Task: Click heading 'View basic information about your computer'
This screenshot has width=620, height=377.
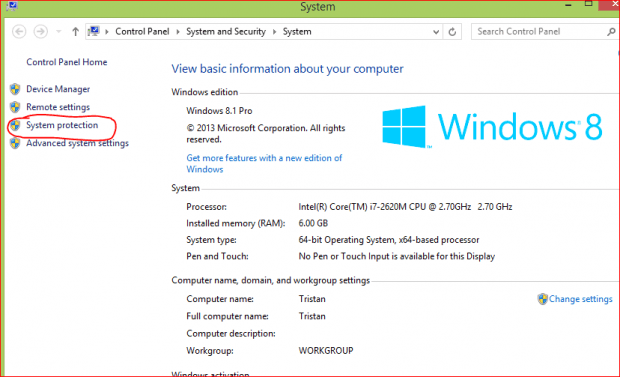Action: (287, 69)
